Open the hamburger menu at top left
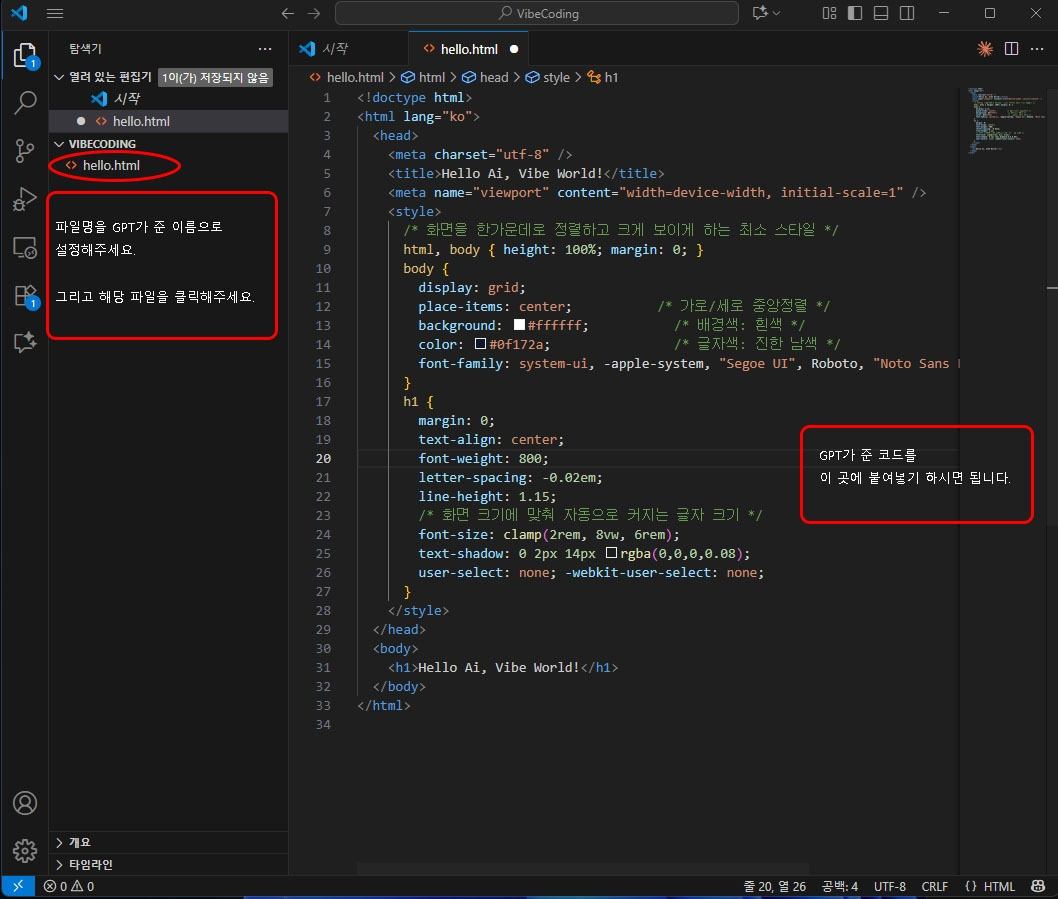1058x899 pixels. click(56, 14)
